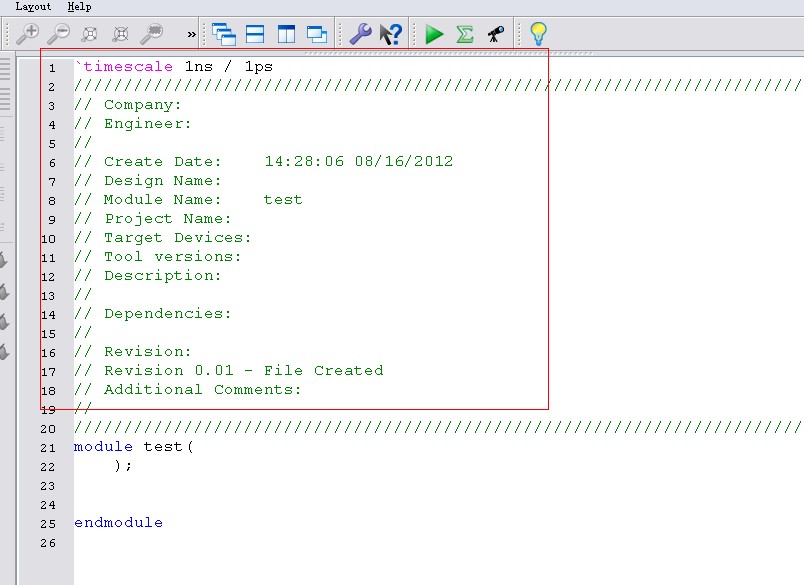This screenshot has width=804, height=585.
Task: Cascade the open windows
Action: 224,34
